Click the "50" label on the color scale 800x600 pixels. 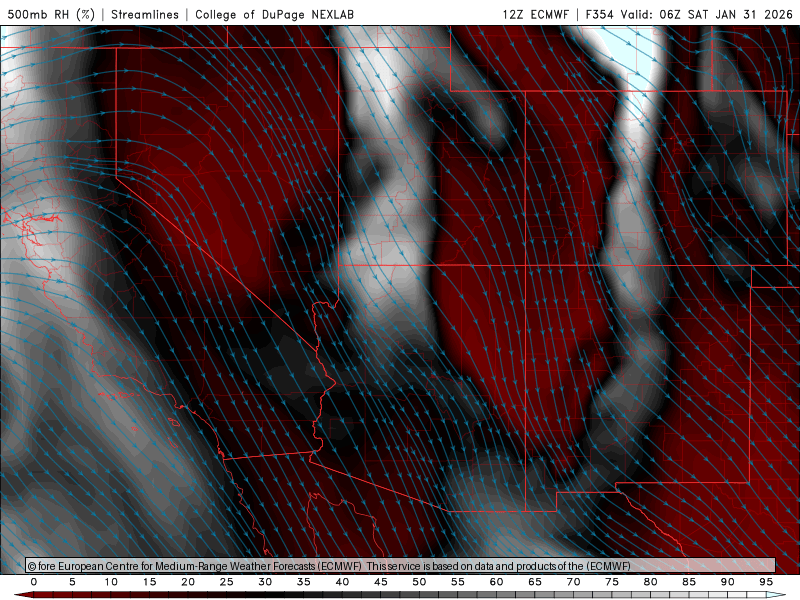click(x=419, y=582)
